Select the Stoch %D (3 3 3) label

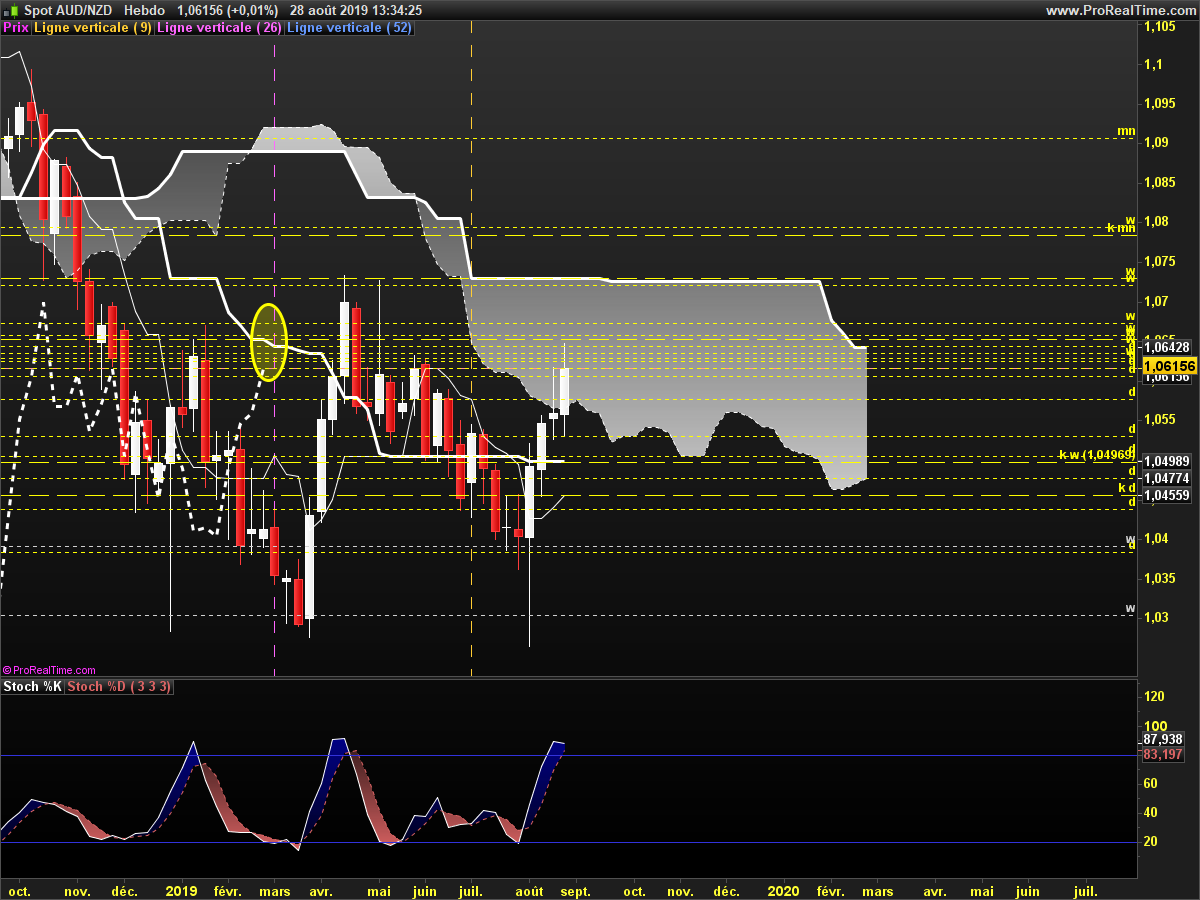click(120, 687)
